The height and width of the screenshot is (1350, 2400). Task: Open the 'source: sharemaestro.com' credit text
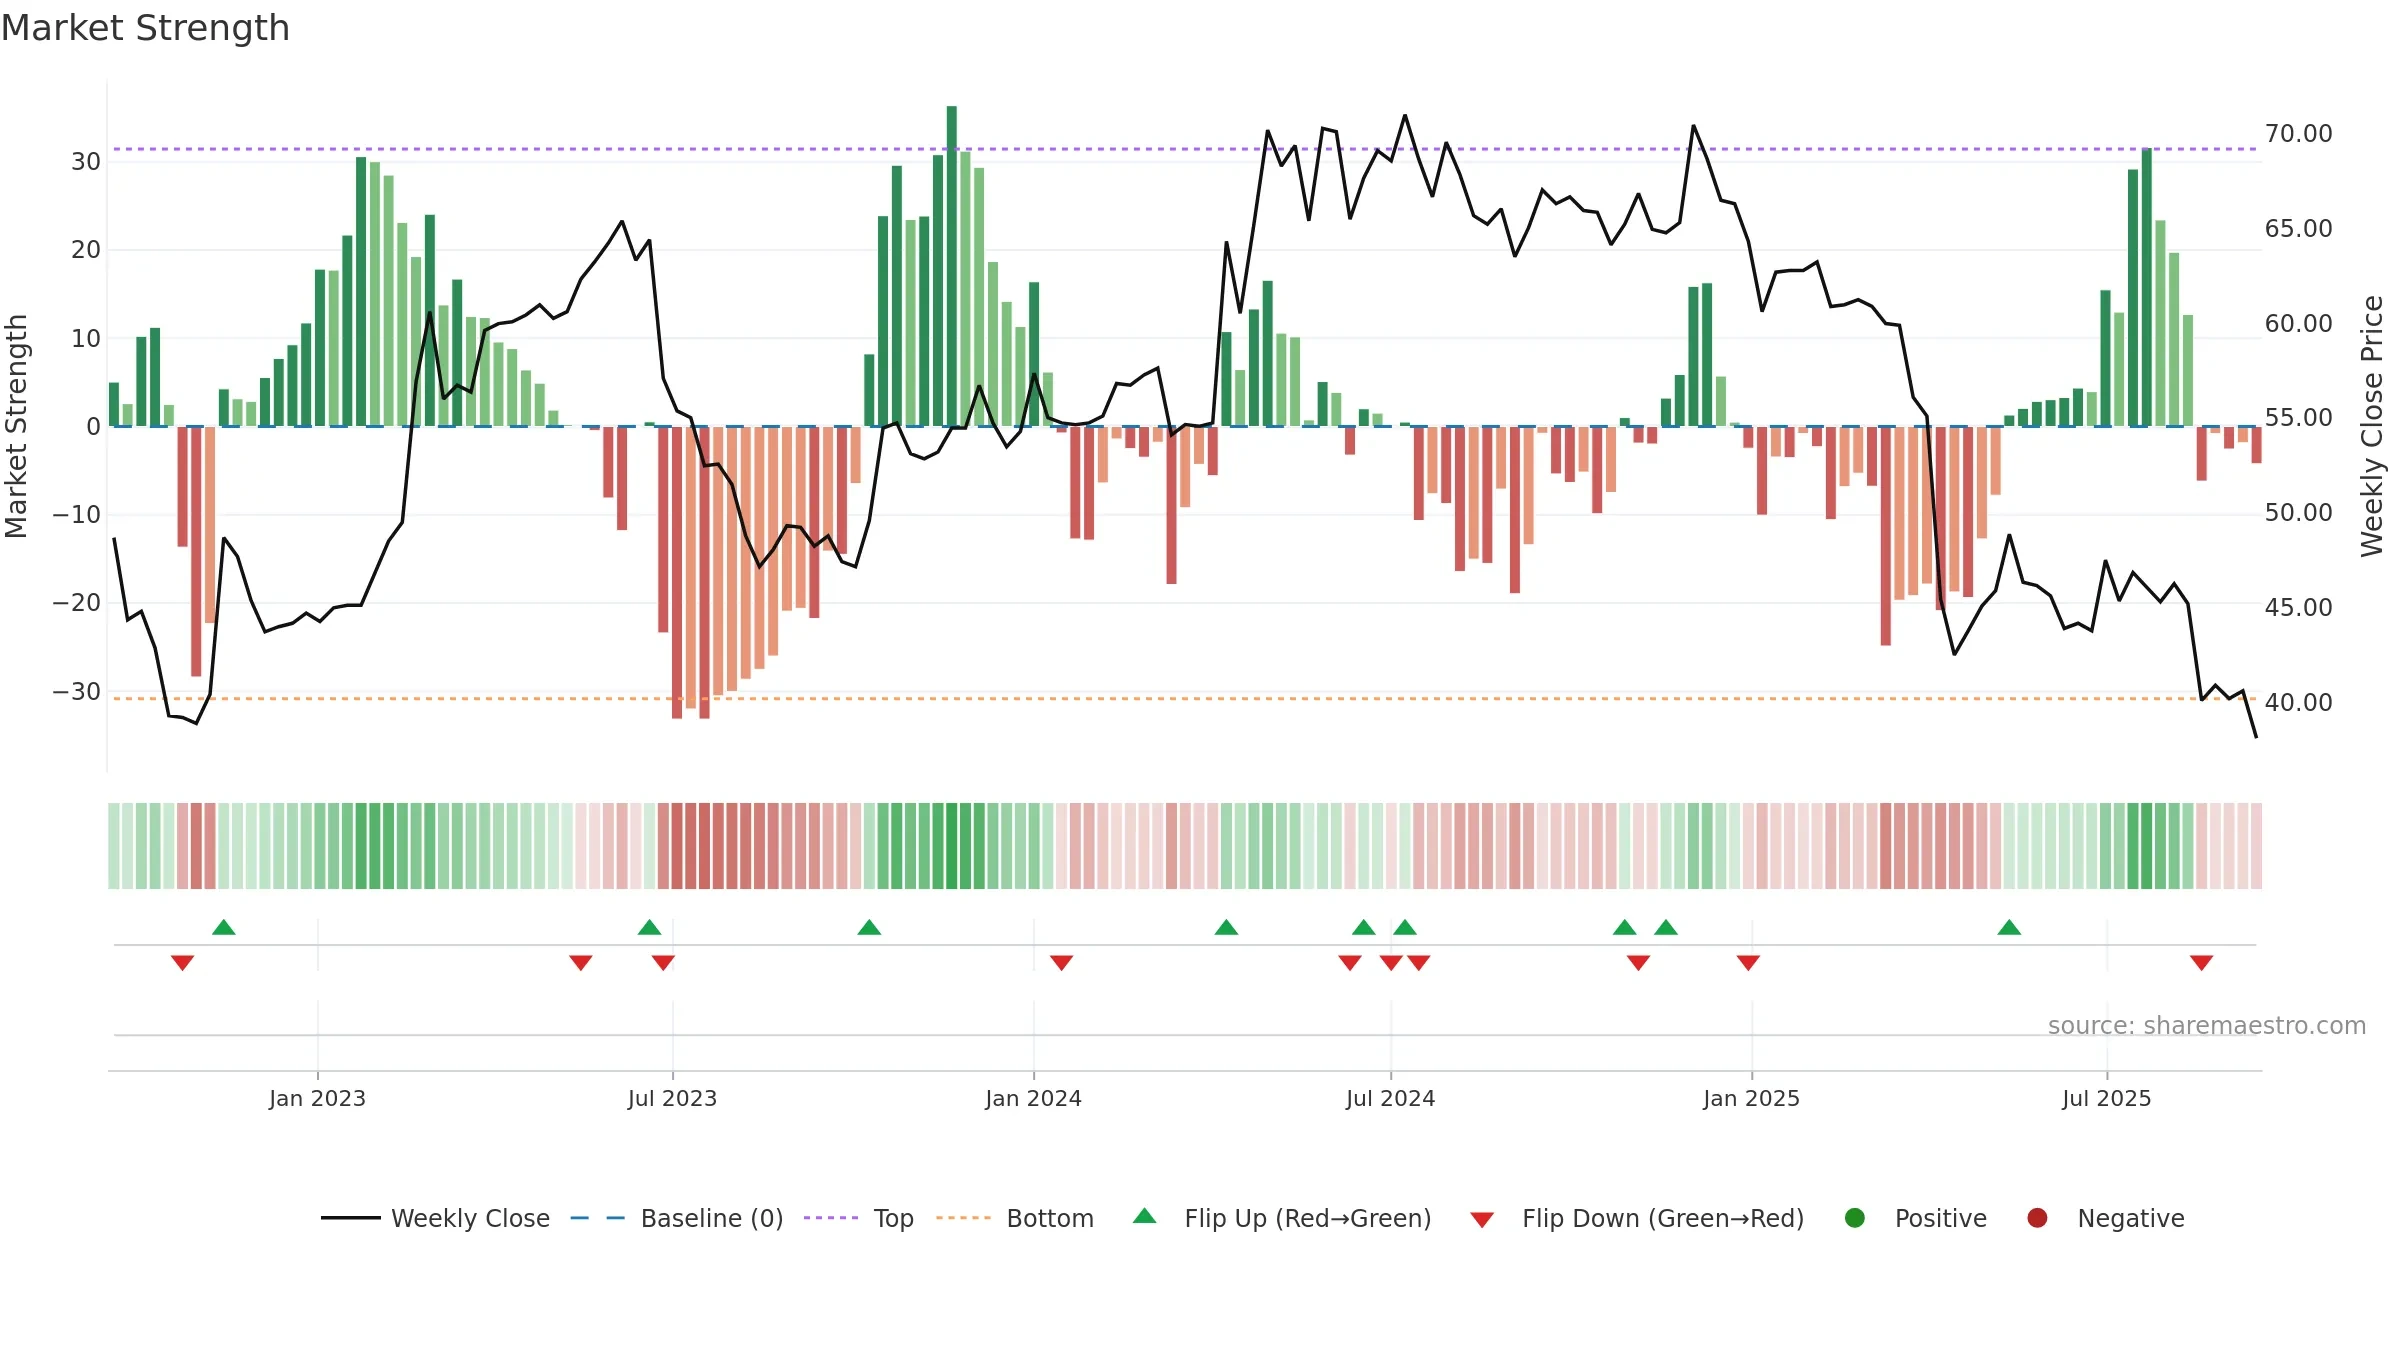(2207, 1025)
